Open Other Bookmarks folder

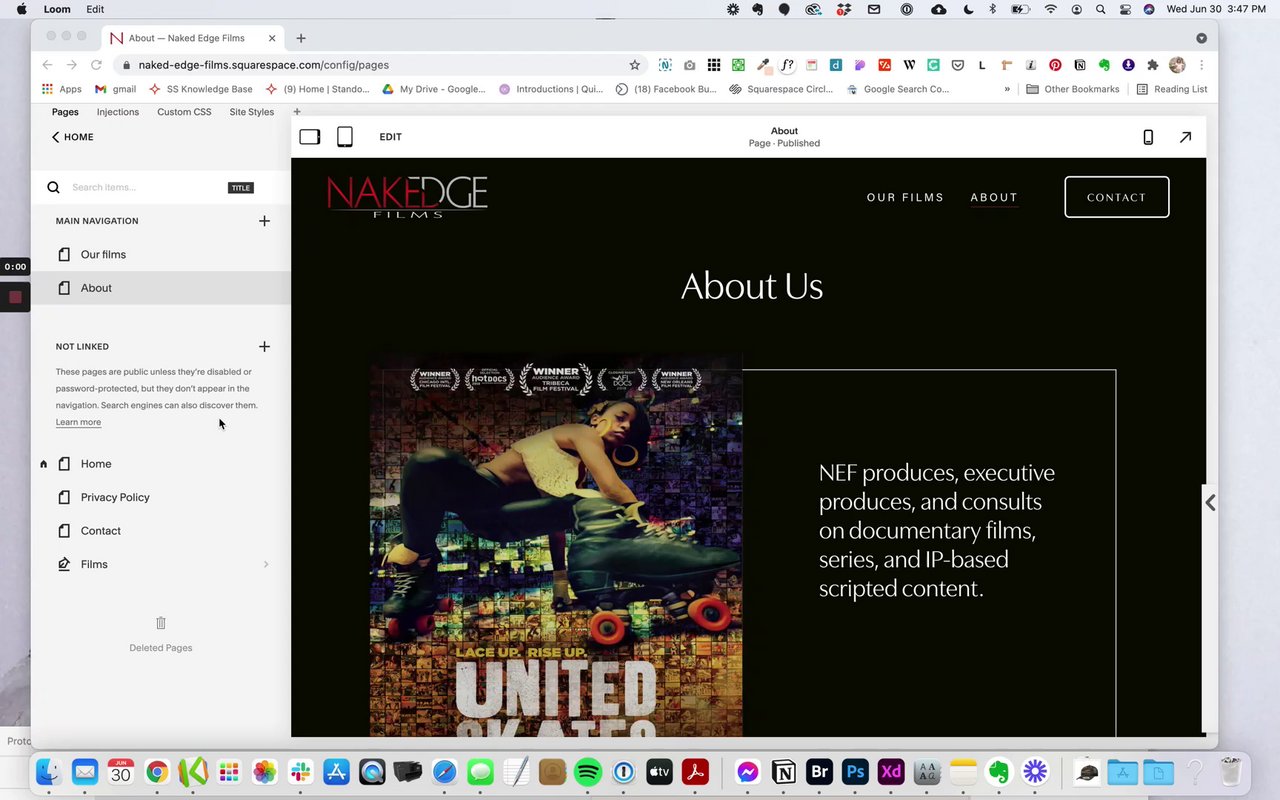[x=1073, y=89]
